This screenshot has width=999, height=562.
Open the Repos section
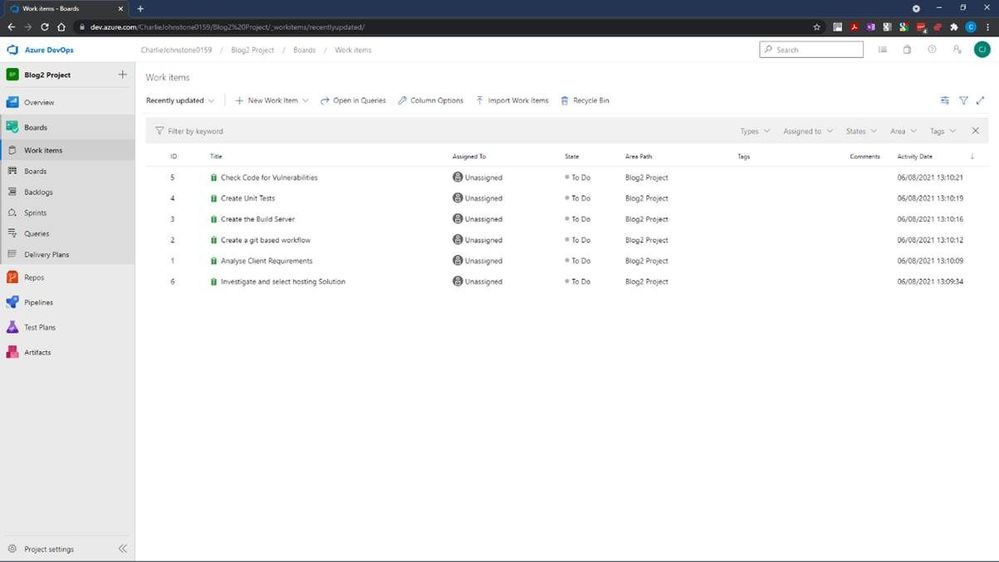pos(34,277)
